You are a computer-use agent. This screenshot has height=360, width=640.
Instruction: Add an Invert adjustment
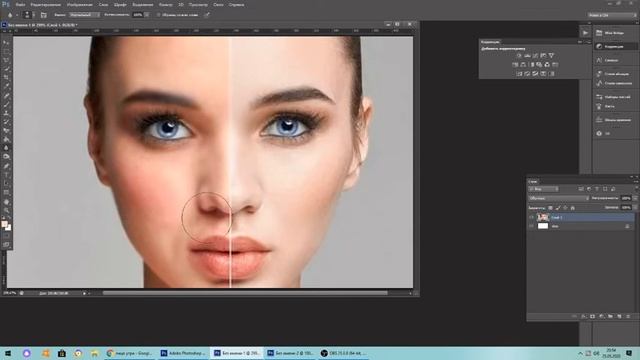pos(519,74)
